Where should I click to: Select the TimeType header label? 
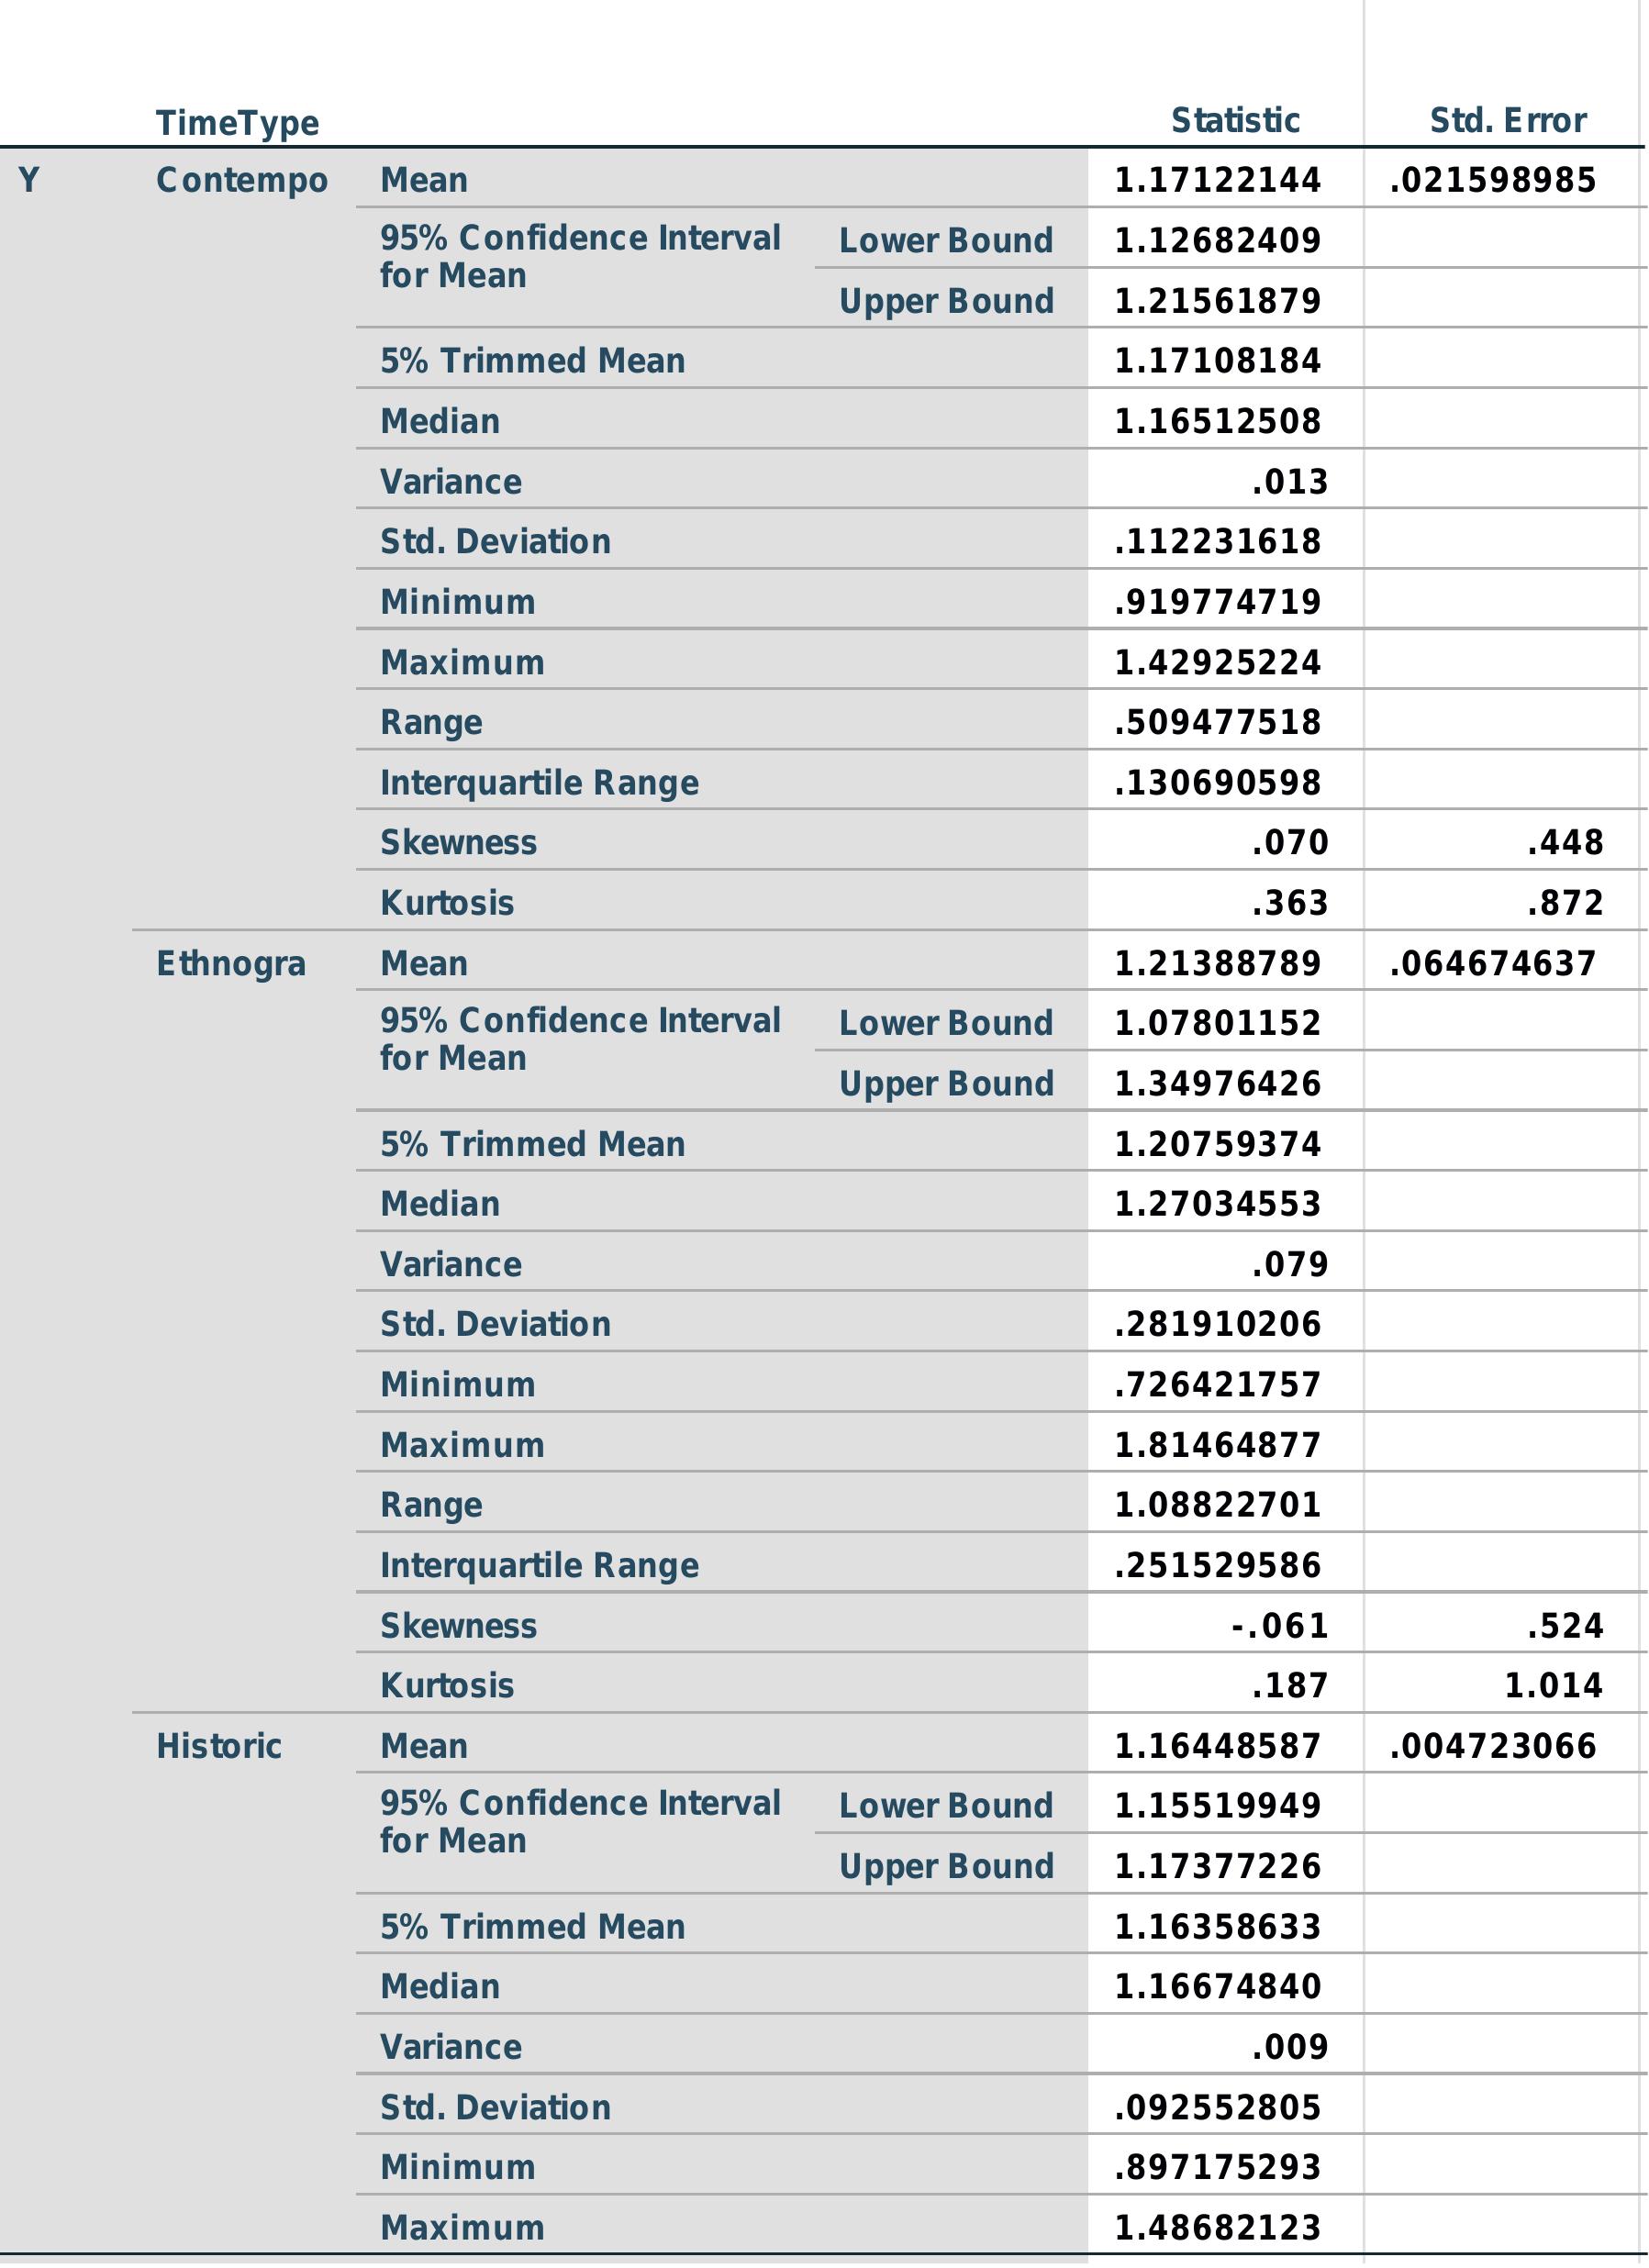(237, 123)
